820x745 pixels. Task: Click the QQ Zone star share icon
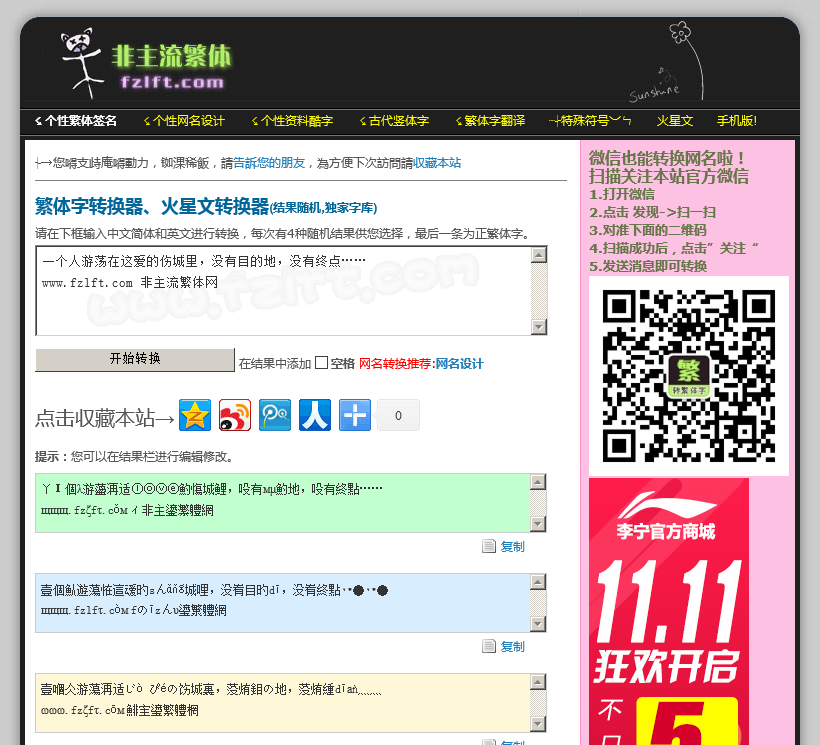pyautogui.click(x=195, y=415)
